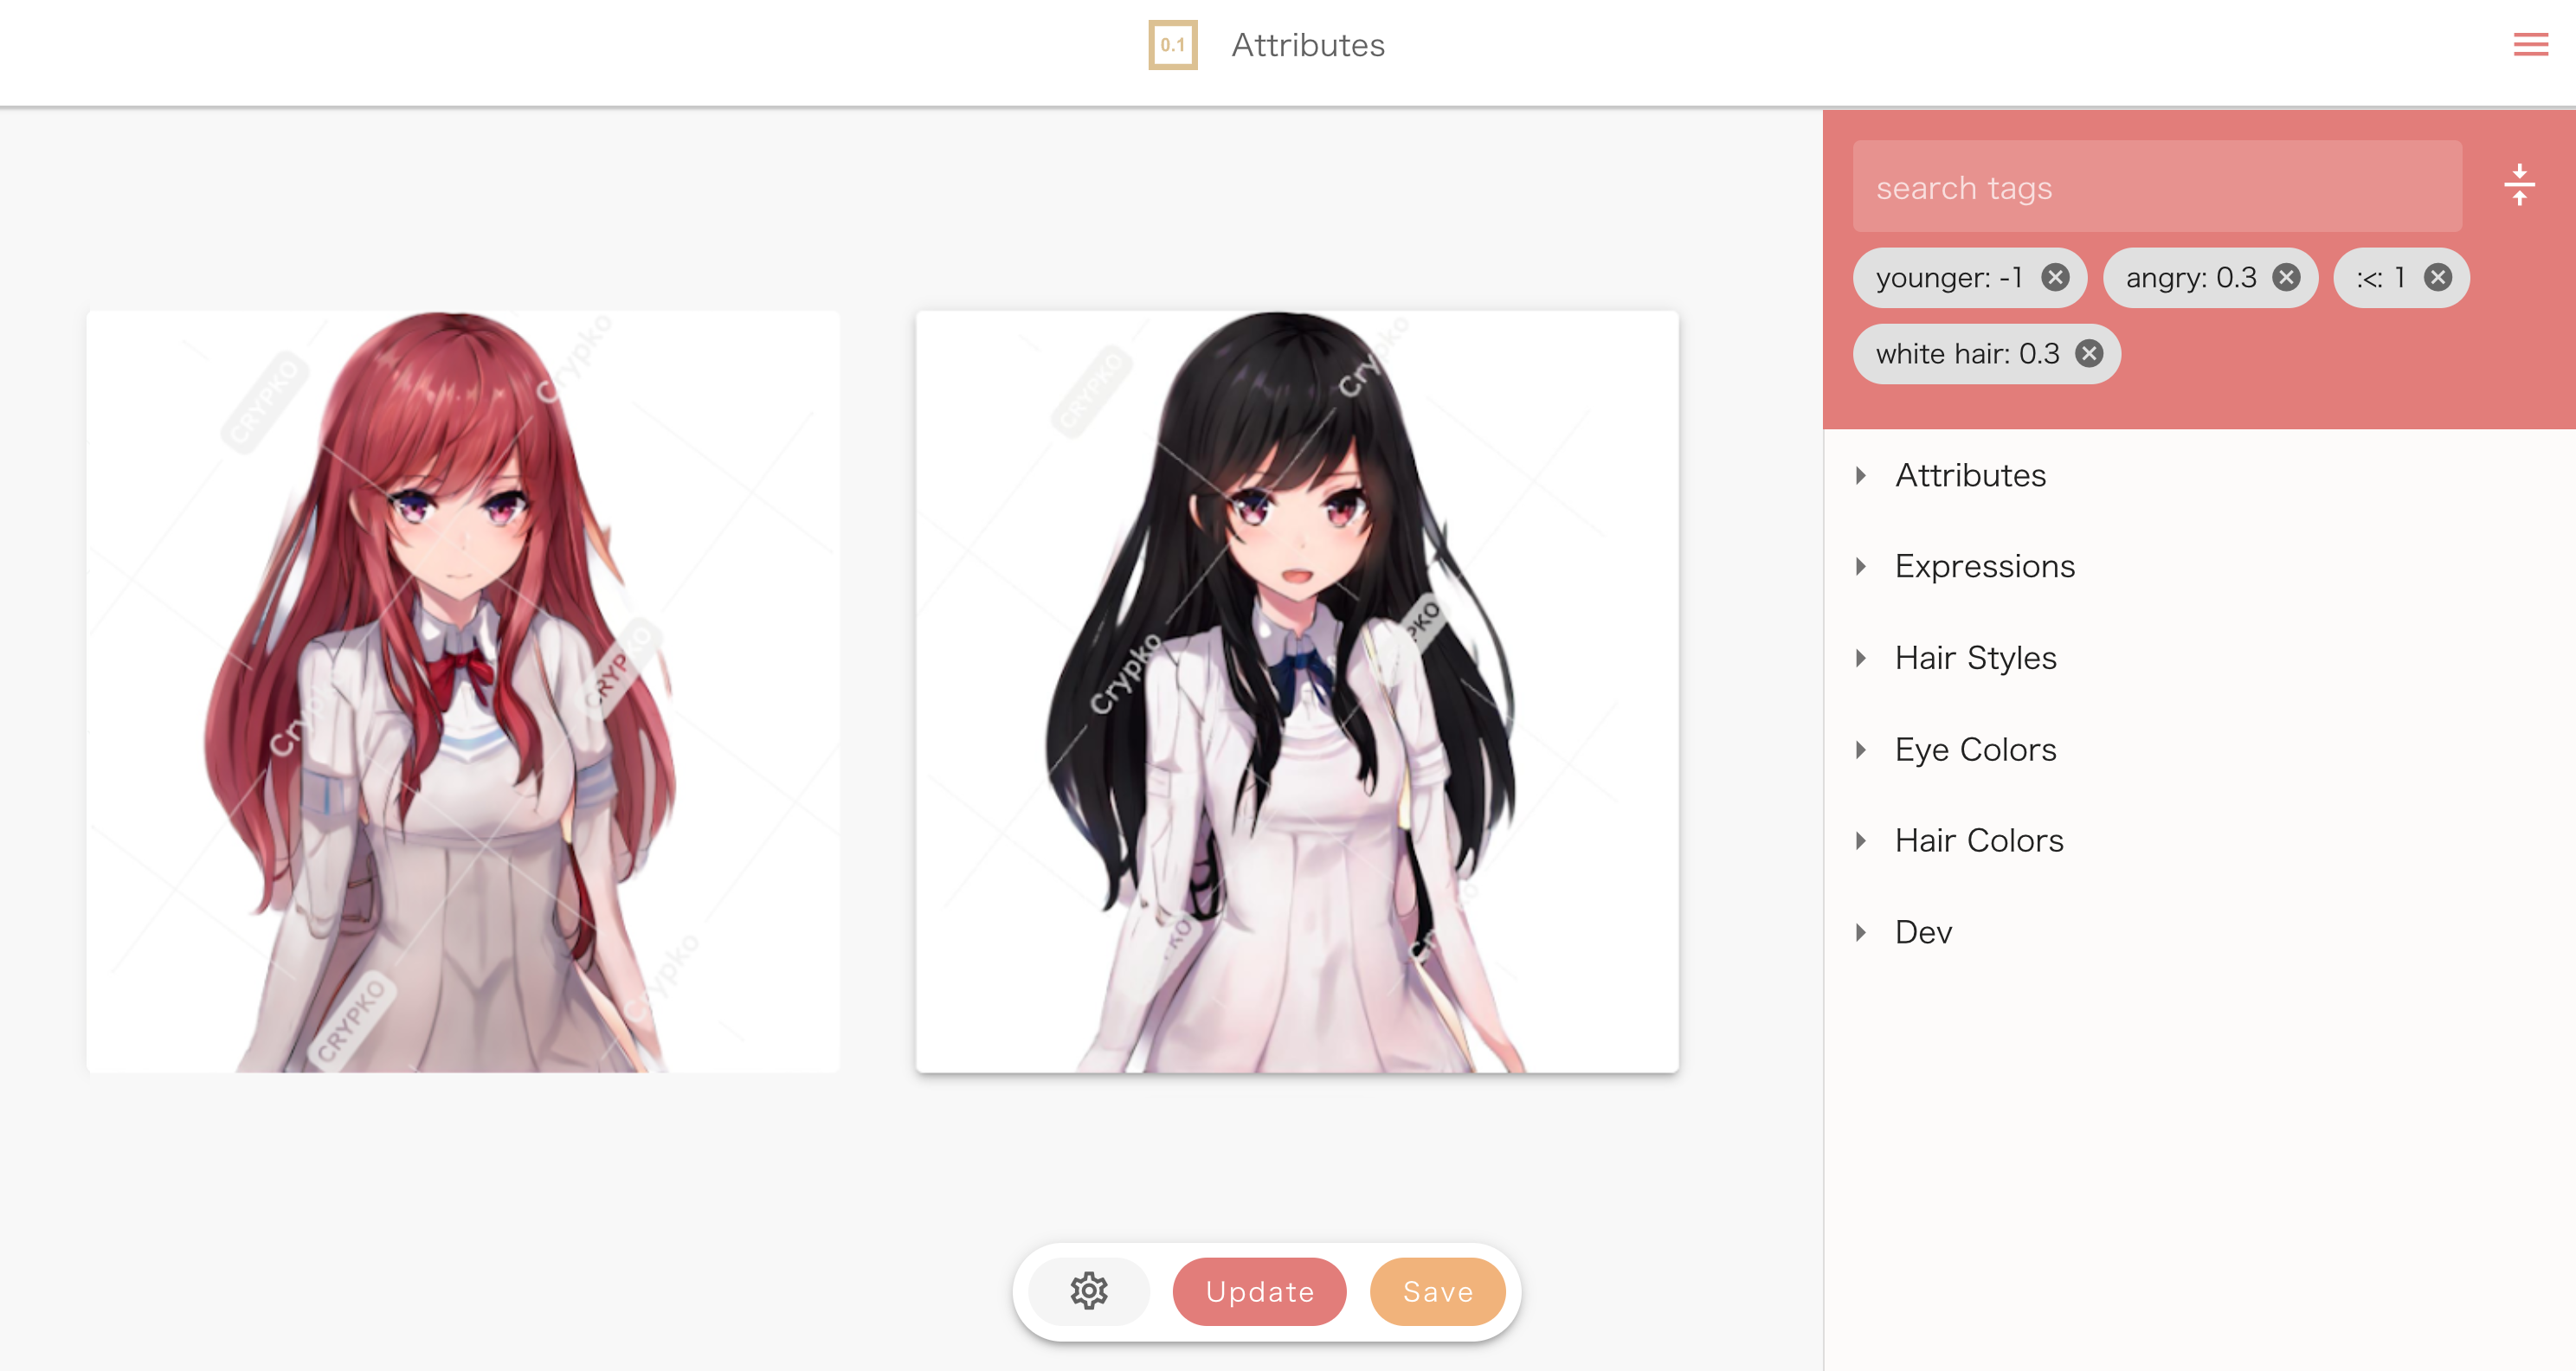2576x1371 pixels.
Task: Remove the 'younger: -1' tag
Action: [x=2057, y=278]
